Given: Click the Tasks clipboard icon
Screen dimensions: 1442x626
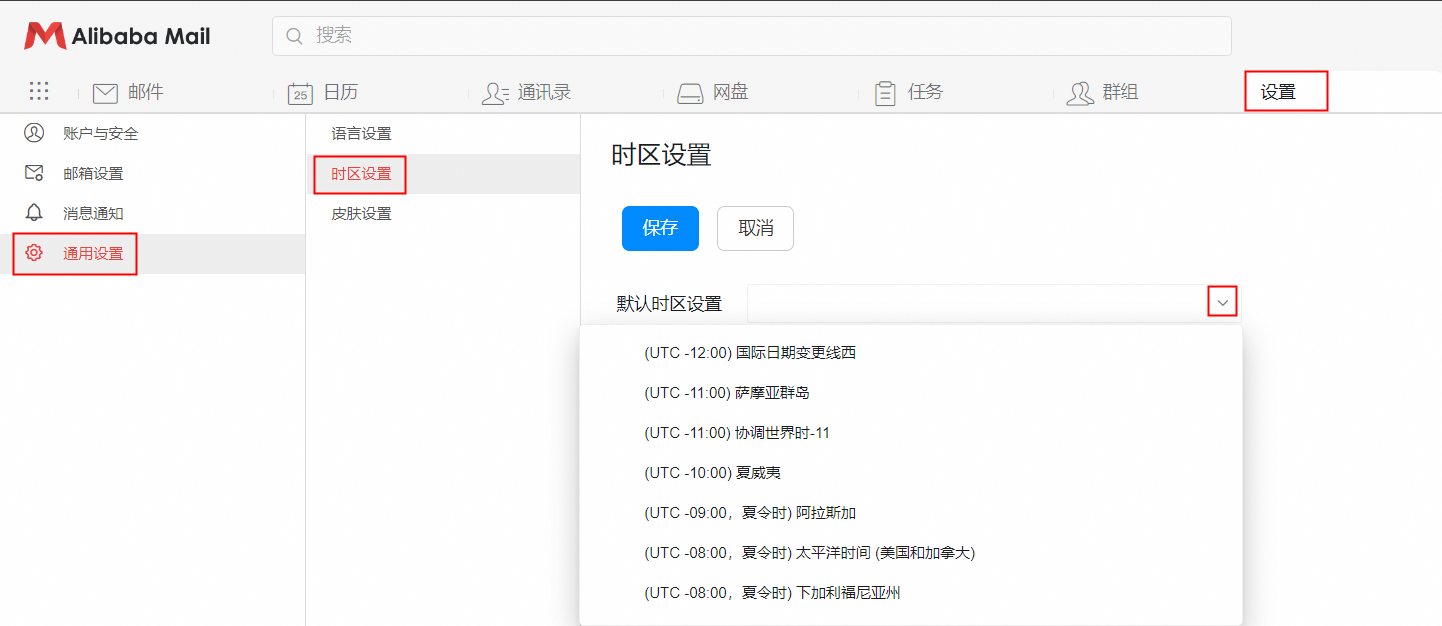Looking at the screenshot, I should [x=885, y=93].
